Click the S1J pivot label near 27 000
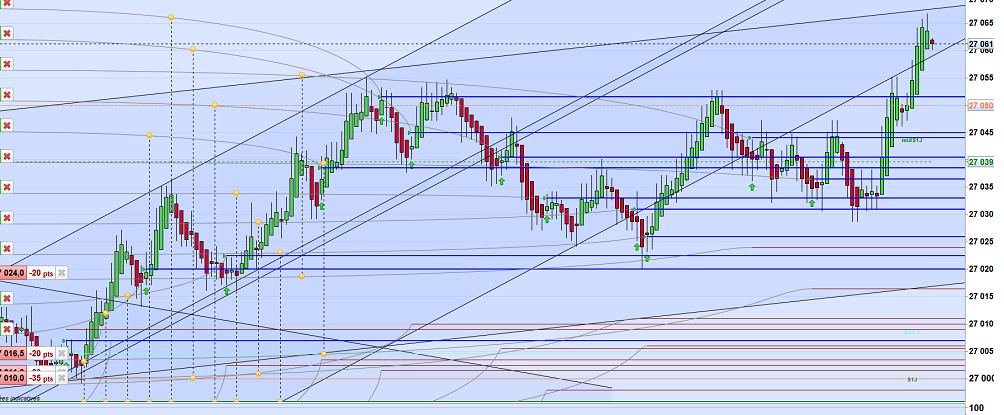 (x=912, y=380)
